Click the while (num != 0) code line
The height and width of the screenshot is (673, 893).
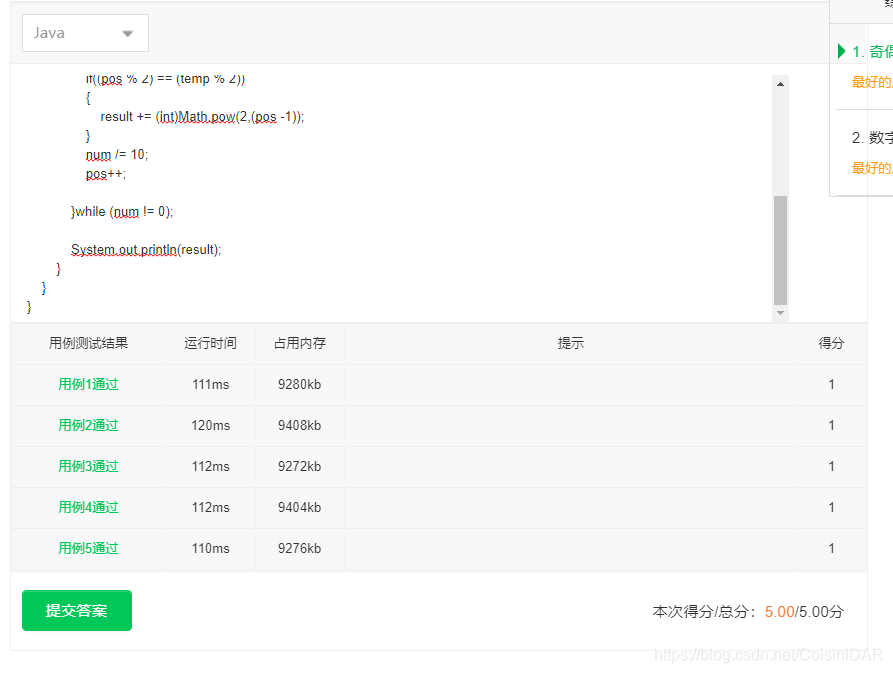click(122, 212)
